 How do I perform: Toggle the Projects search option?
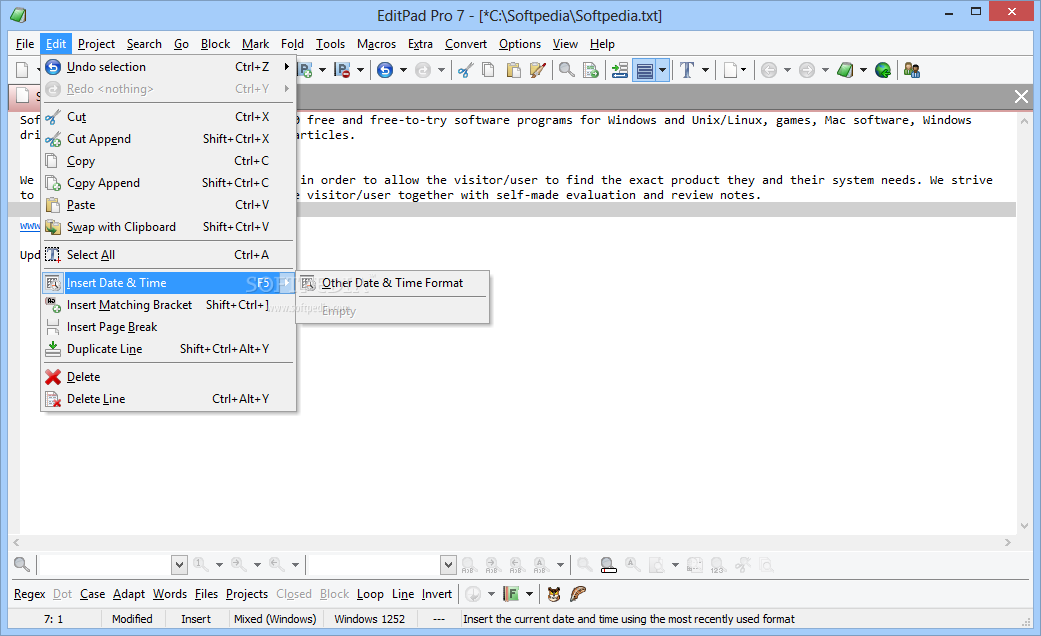247,594
